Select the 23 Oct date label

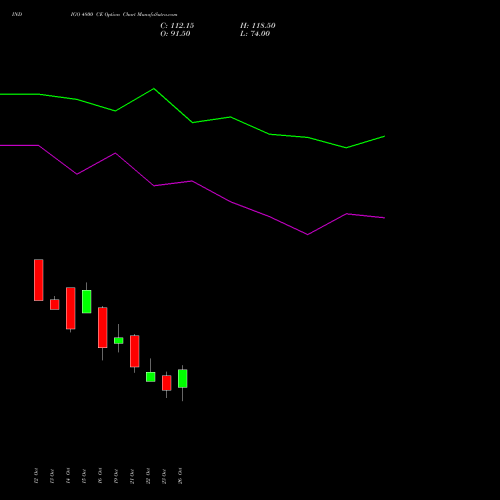pos(164,476)
